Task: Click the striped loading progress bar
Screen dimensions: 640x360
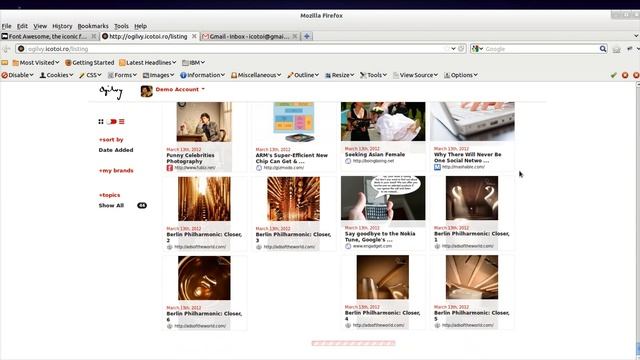Action: tap(353, 343)
